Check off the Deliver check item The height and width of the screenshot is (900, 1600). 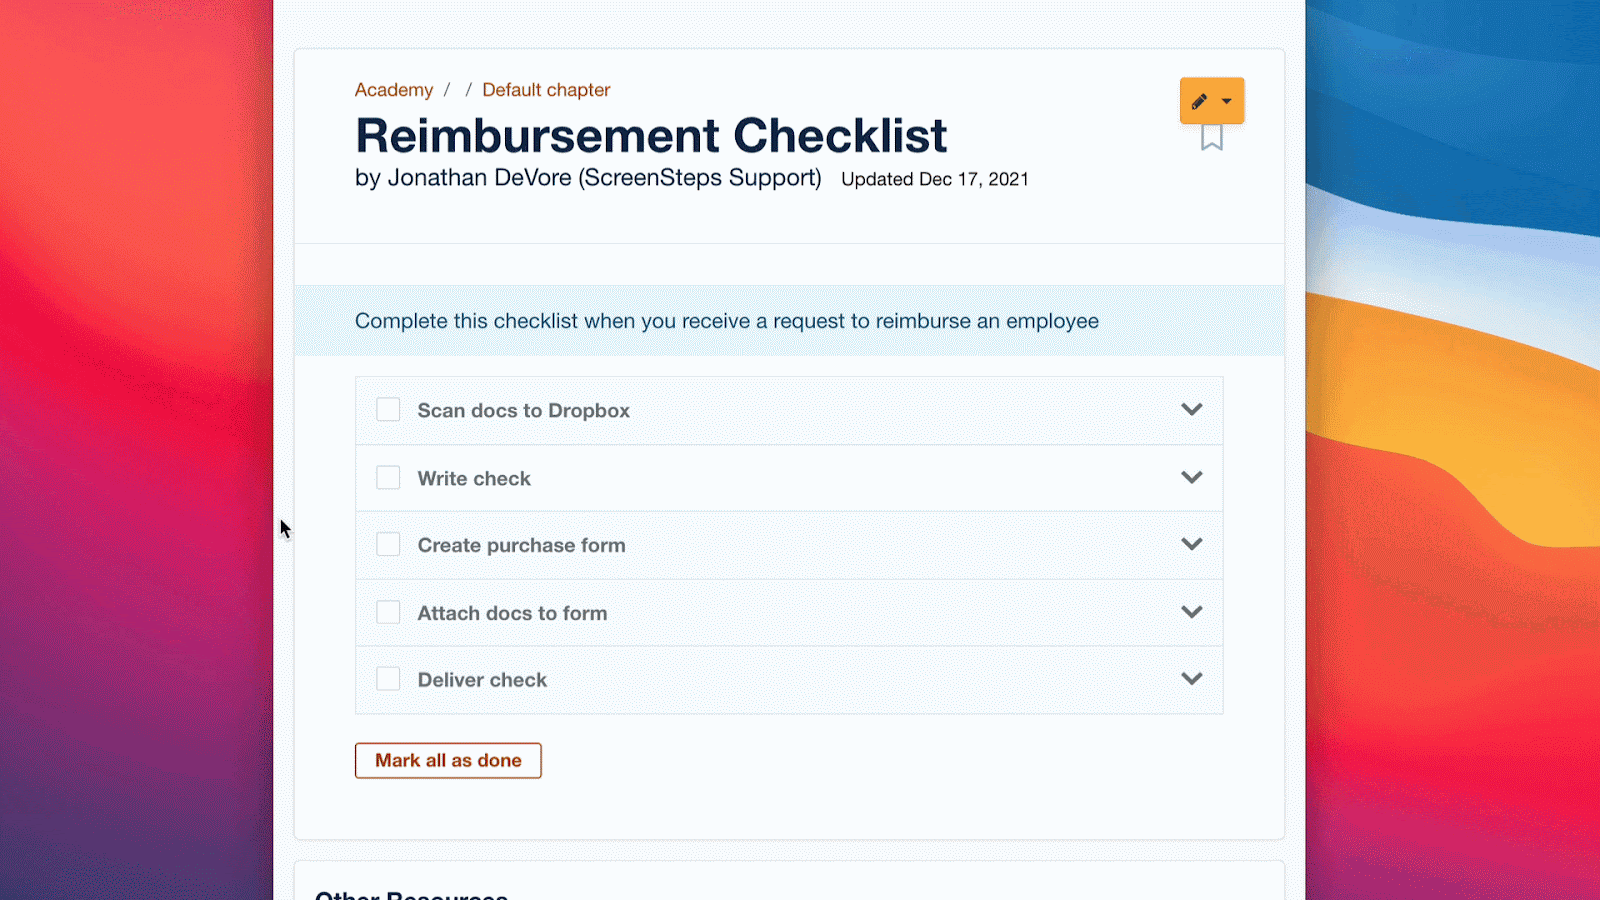388,680
